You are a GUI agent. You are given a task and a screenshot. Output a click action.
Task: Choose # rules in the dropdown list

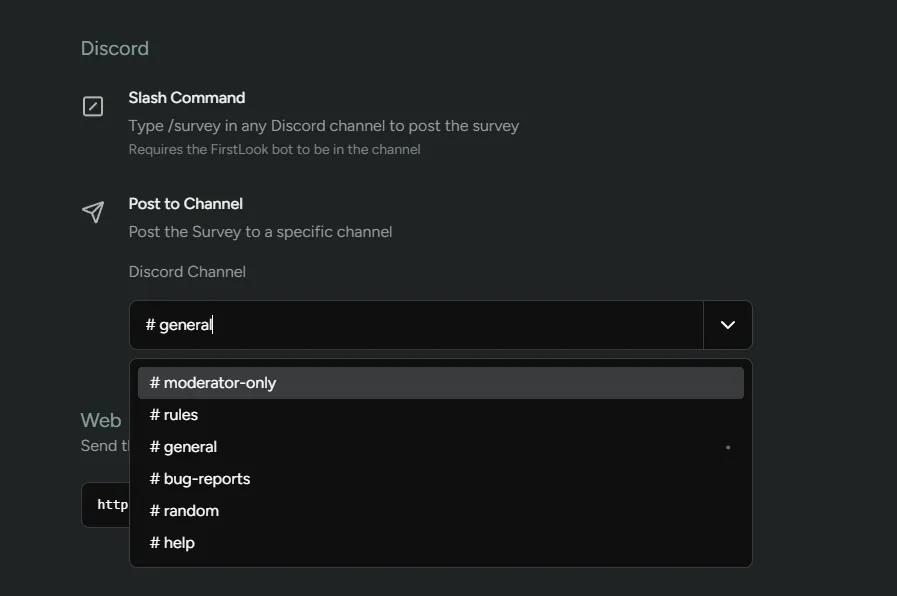[x=173, y=414]
